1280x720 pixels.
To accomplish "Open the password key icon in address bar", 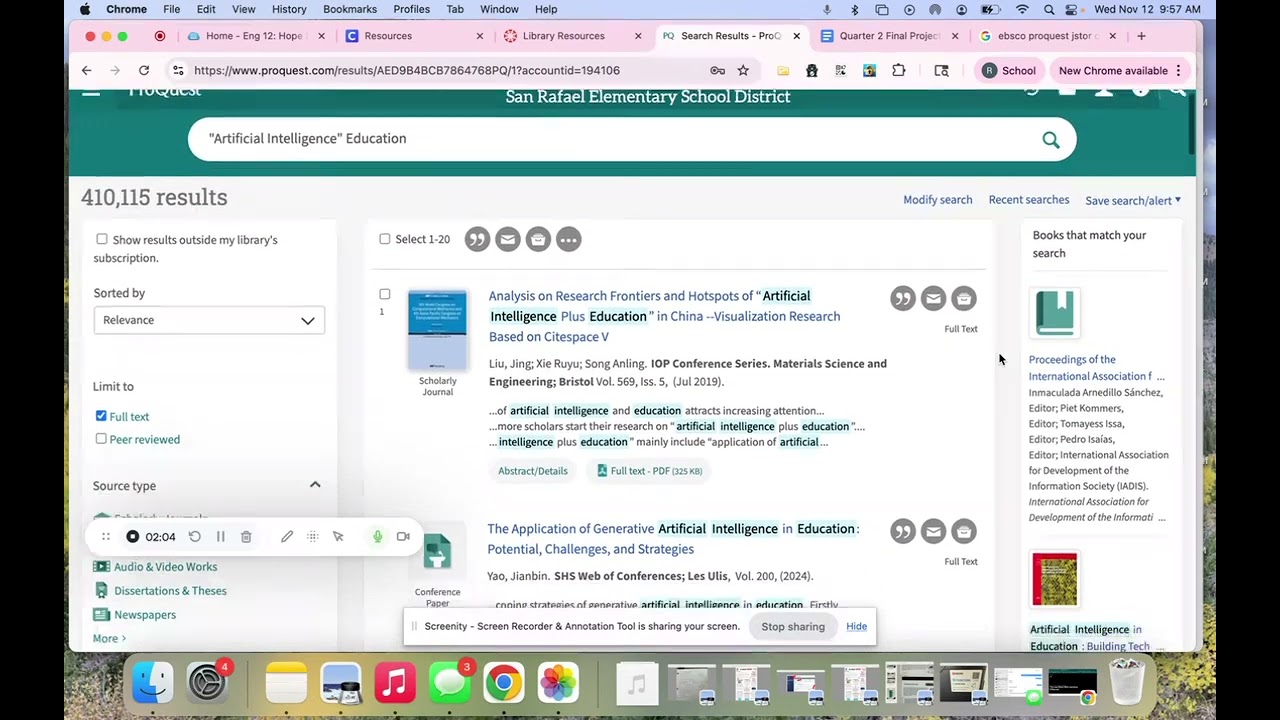I will [x=717, y=70].
